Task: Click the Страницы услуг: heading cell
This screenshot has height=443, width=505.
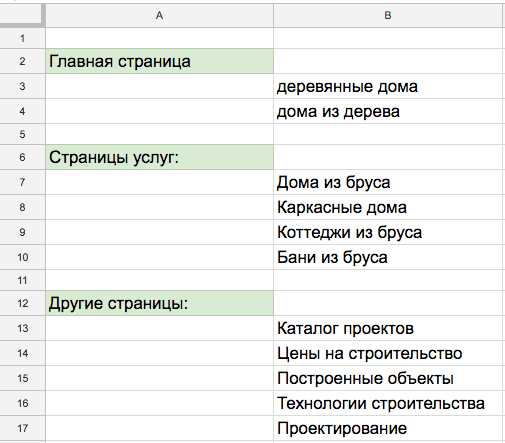Action: point(159,157)
